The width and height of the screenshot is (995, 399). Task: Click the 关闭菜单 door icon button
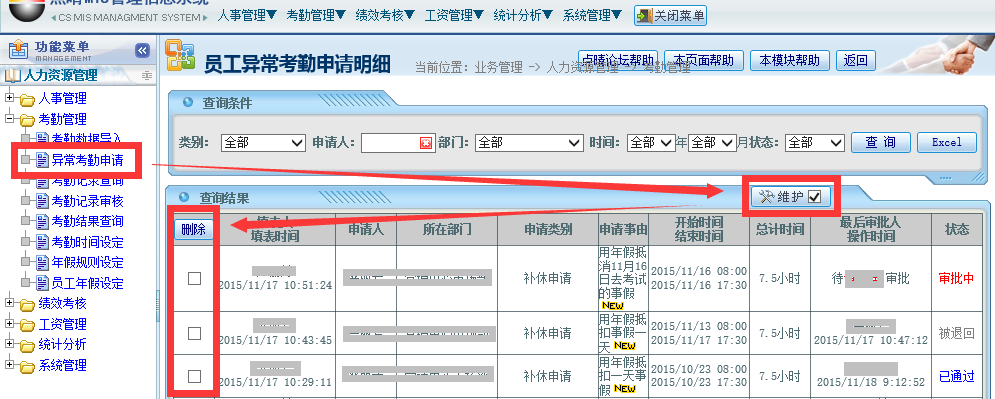tap(644, 15)
